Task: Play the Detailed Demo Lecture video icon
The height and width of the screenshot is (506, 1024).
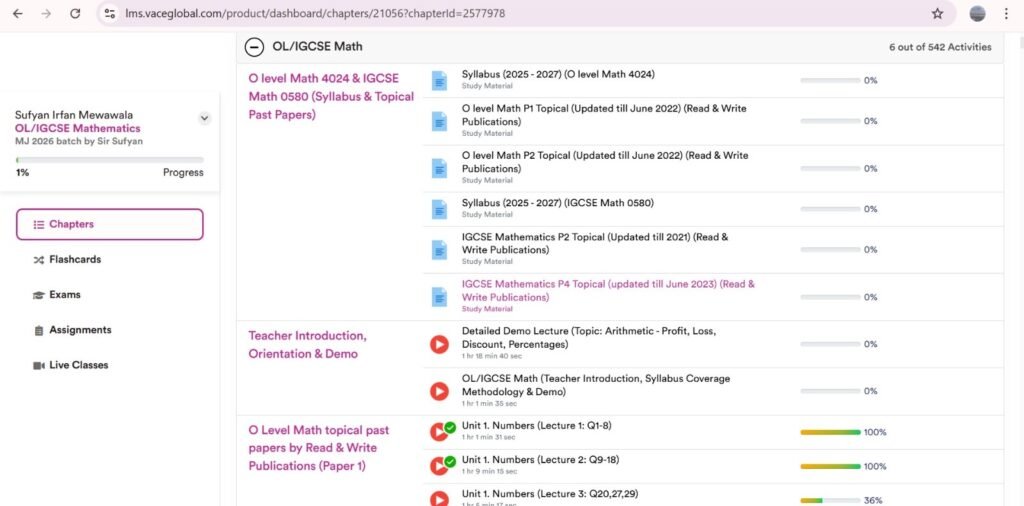Action: (x=439, y=344)
